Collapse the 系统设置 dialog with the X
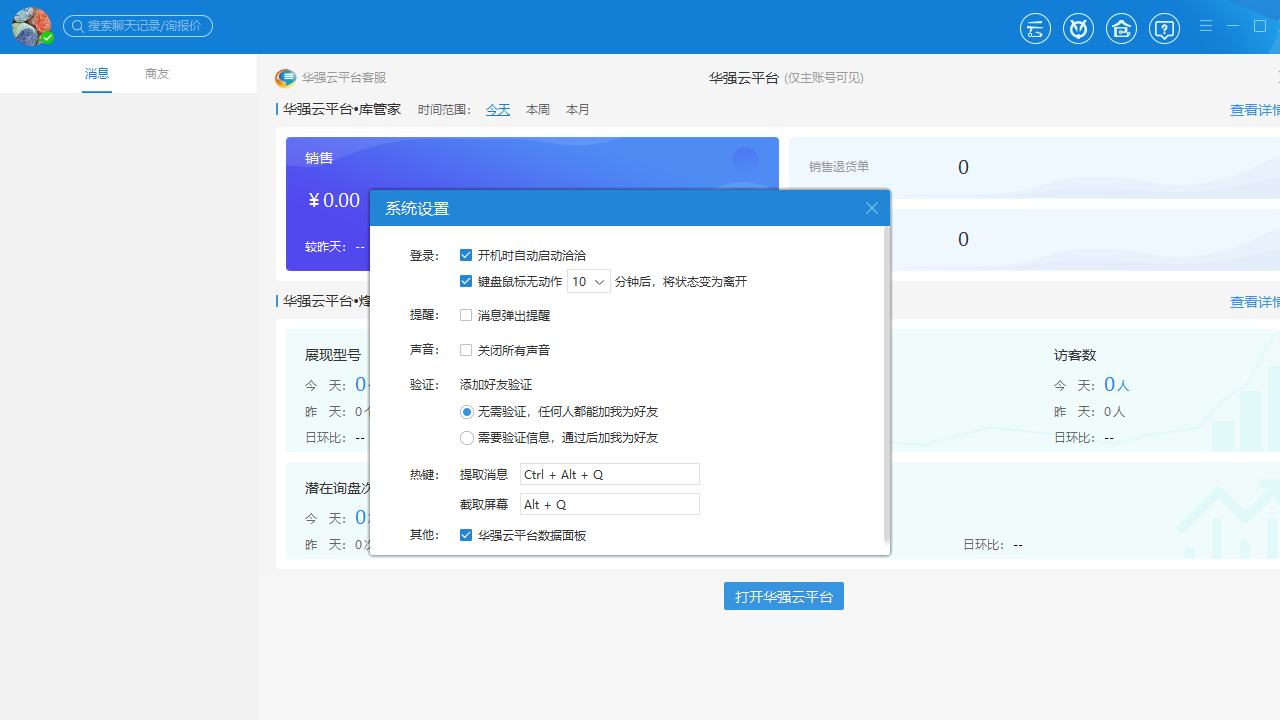This screenshot has height=720, width=1280. (x=871, y=208)
